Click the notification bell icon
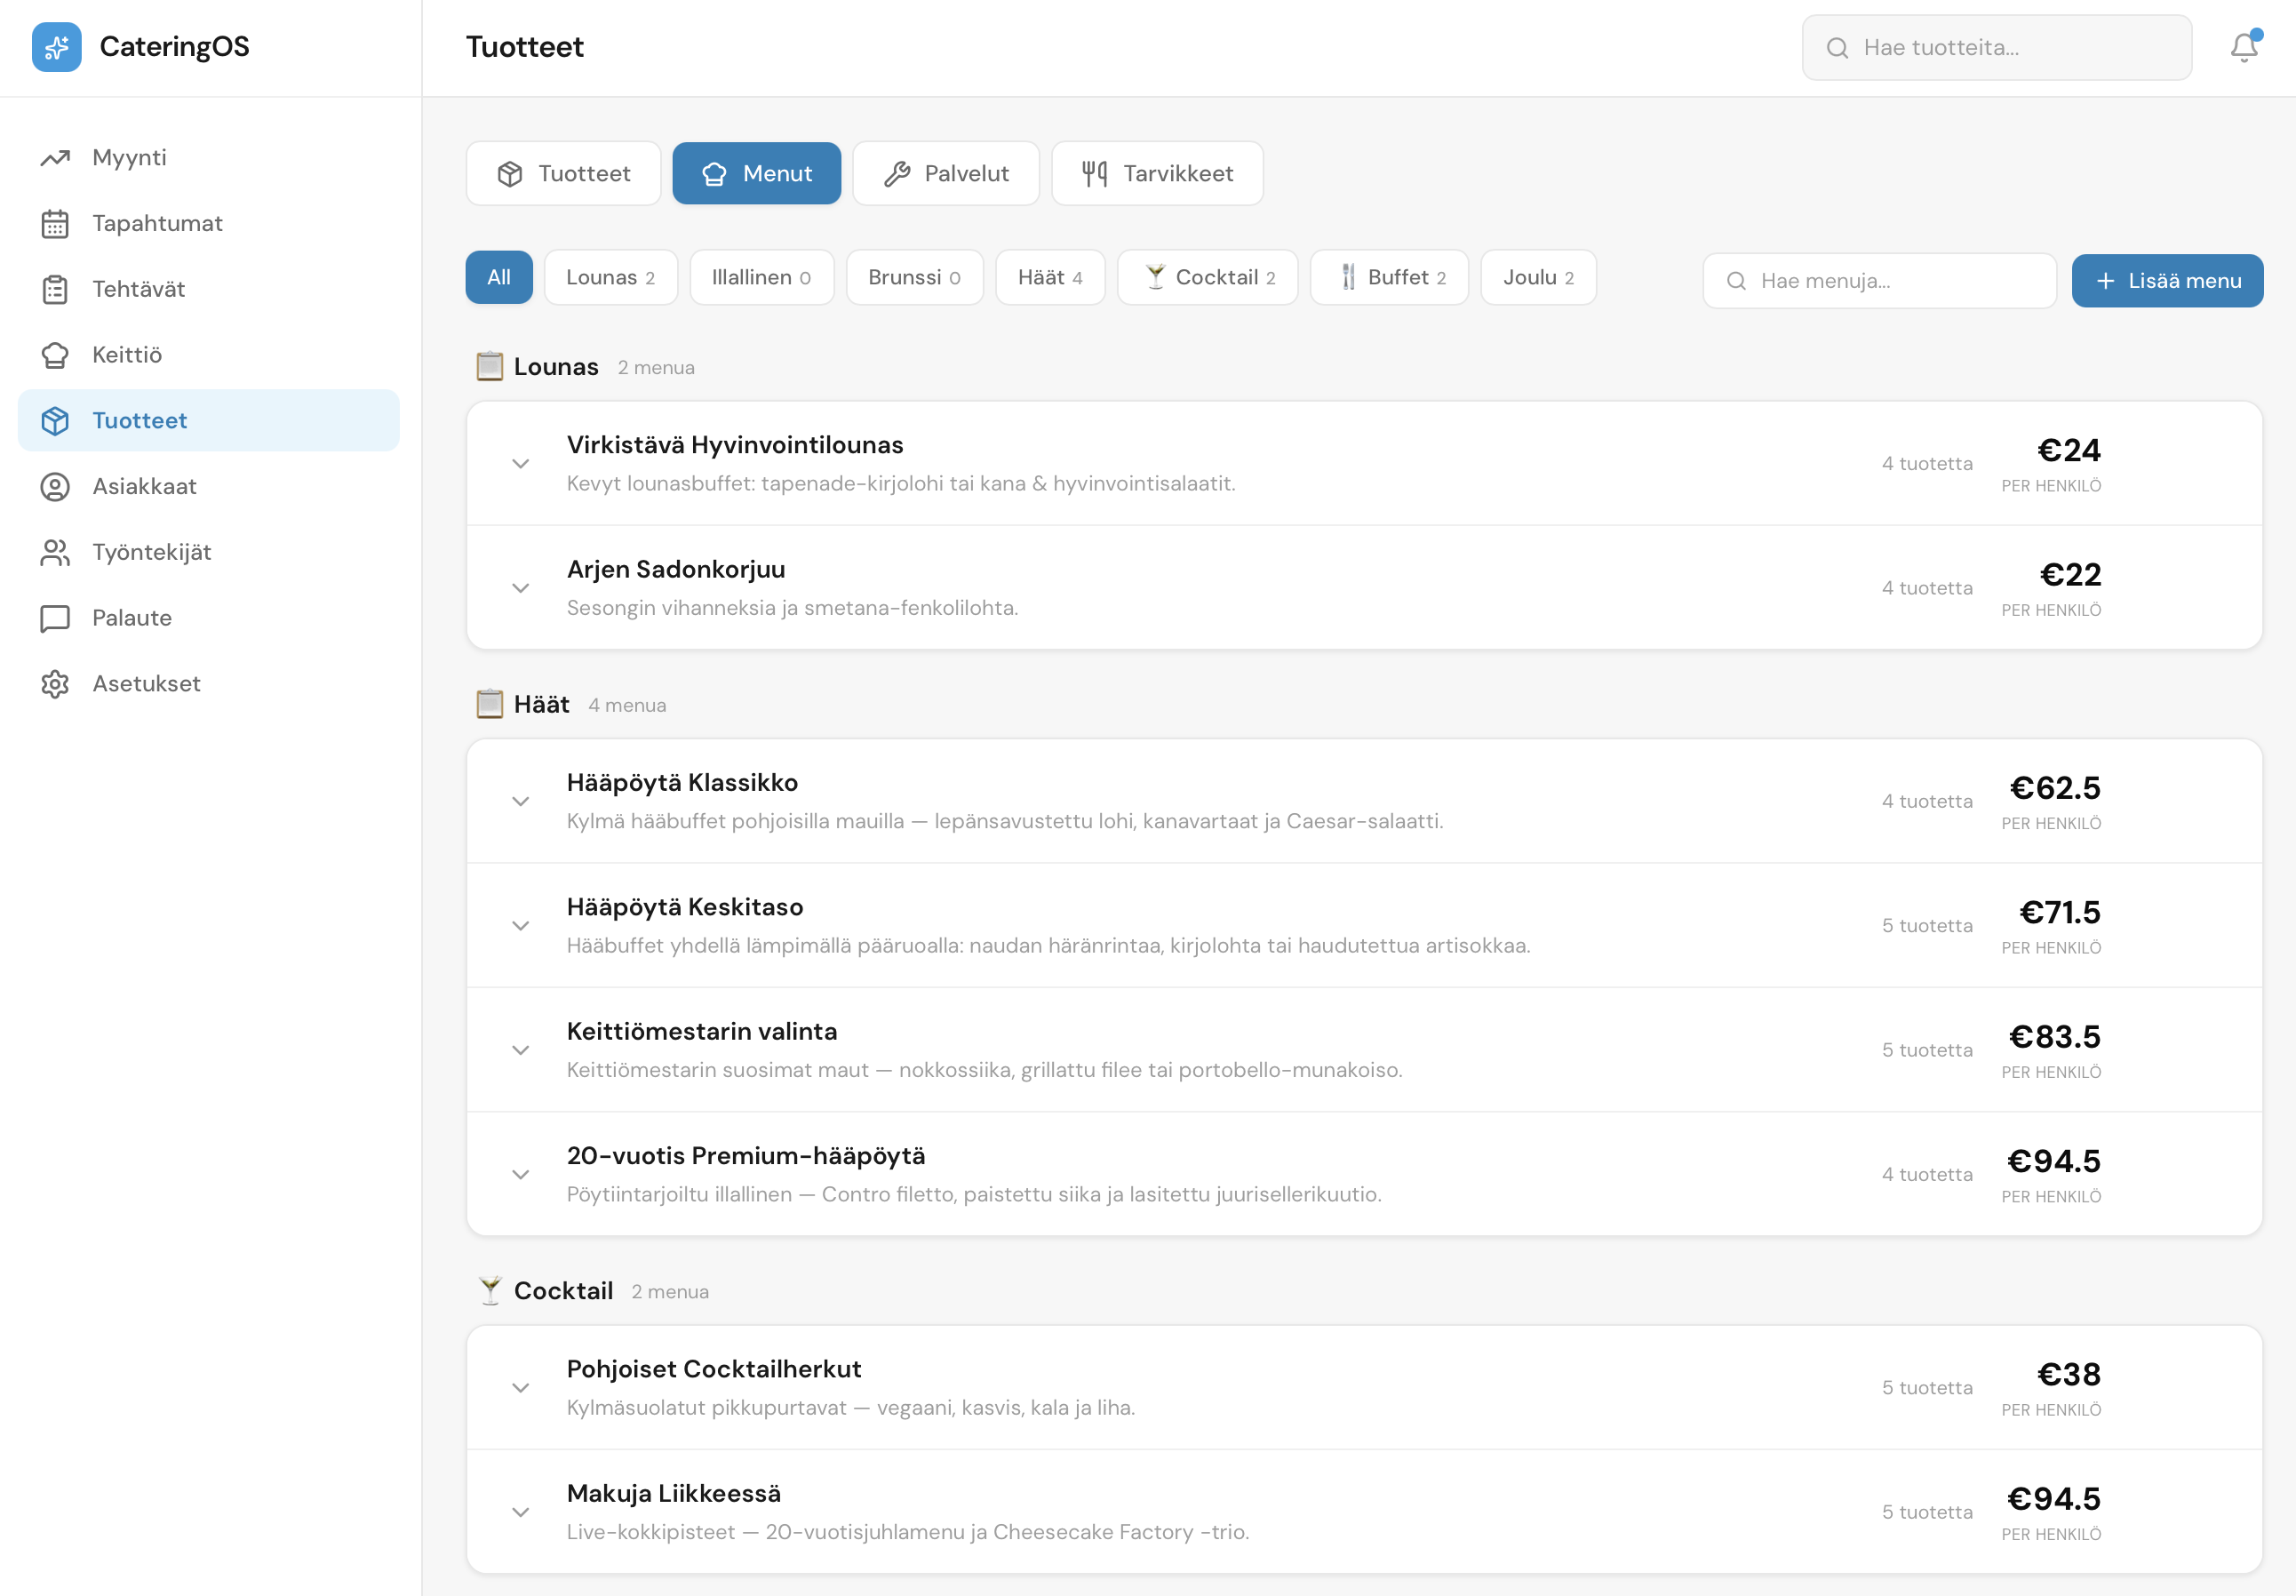This screenshot has width=2296, height=1596. [2243, 47]
